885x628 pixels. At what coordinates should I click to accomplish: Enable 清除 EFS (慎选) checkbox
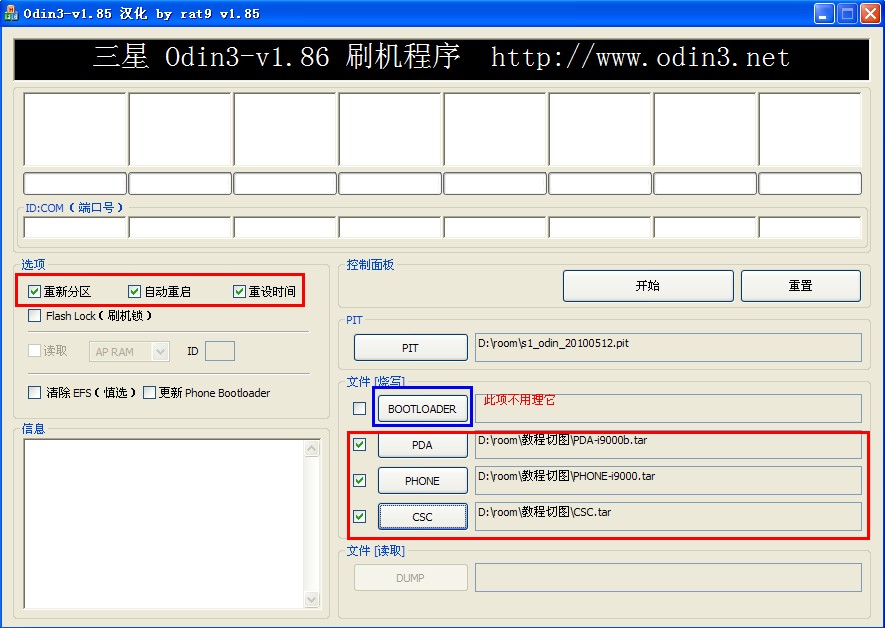(34, 392)
